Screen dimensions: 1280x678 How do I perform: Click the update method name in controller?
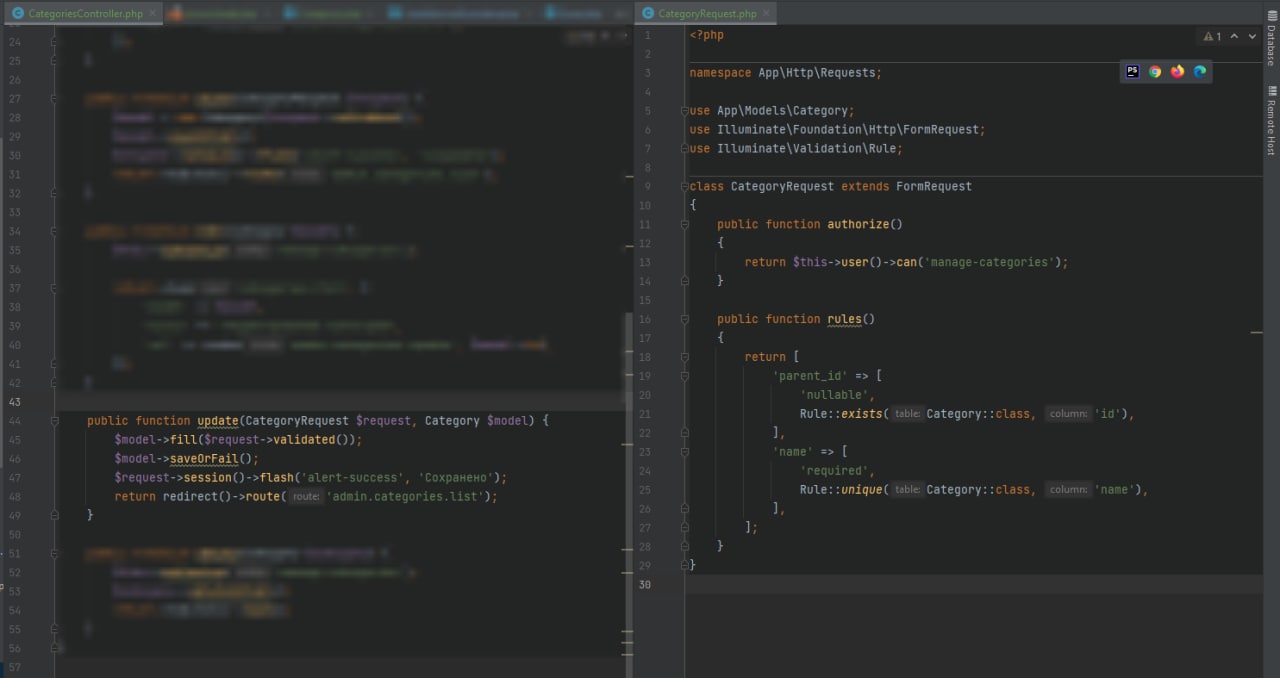tap(217, 421)
